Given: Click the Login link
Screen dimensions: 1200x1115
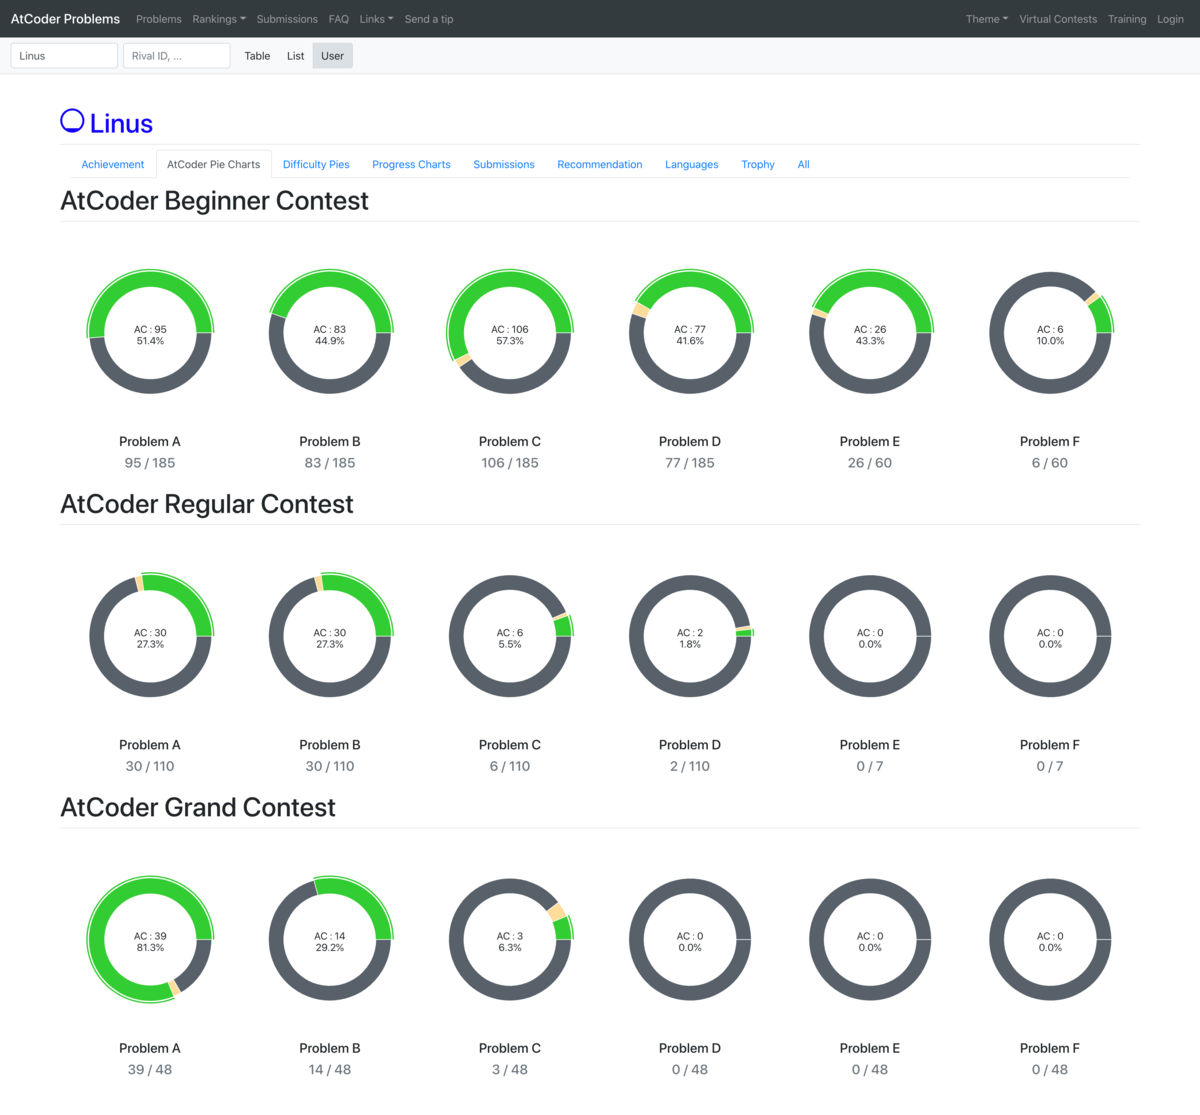Looking at the screenshot, I should coord(1170,19).
